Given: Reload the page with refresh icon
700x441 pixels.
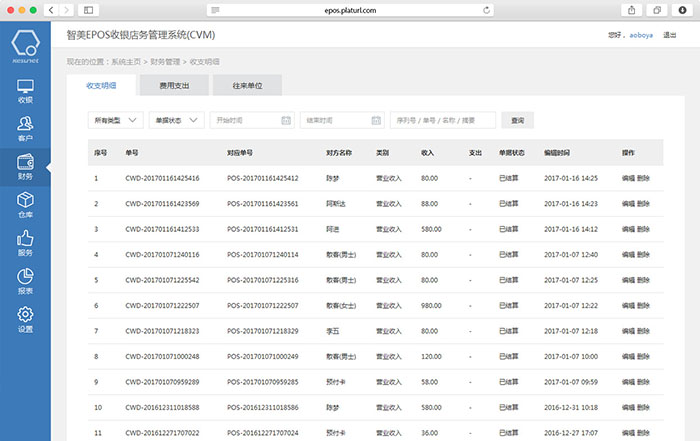Looking at the screenshot, I should (487, 10).
